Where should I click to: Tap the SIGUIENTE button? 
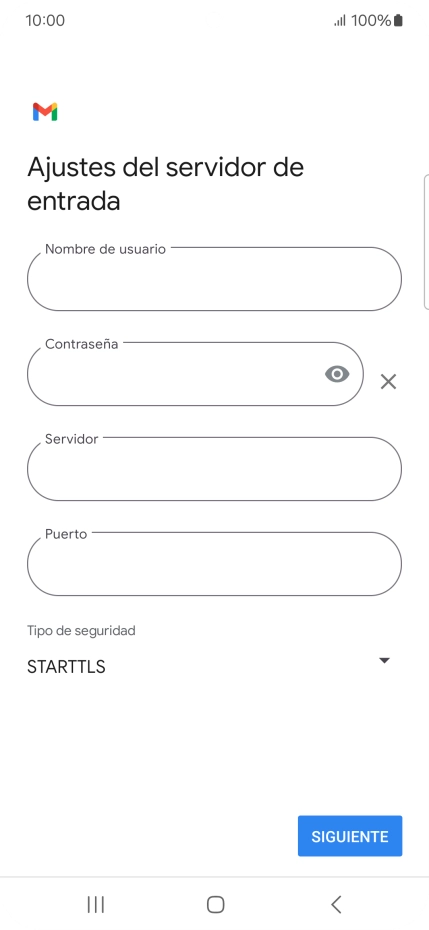click(x=350, y=836)
